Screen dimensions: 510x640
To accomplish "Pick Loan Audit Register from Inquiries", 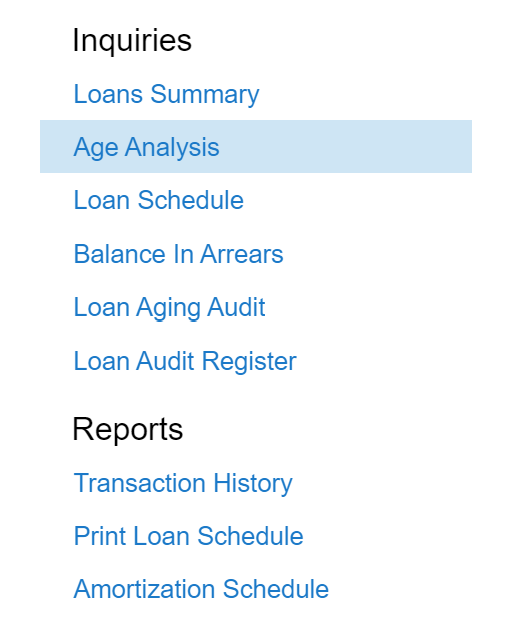I will pyautogui.click(x=185, y=361).
